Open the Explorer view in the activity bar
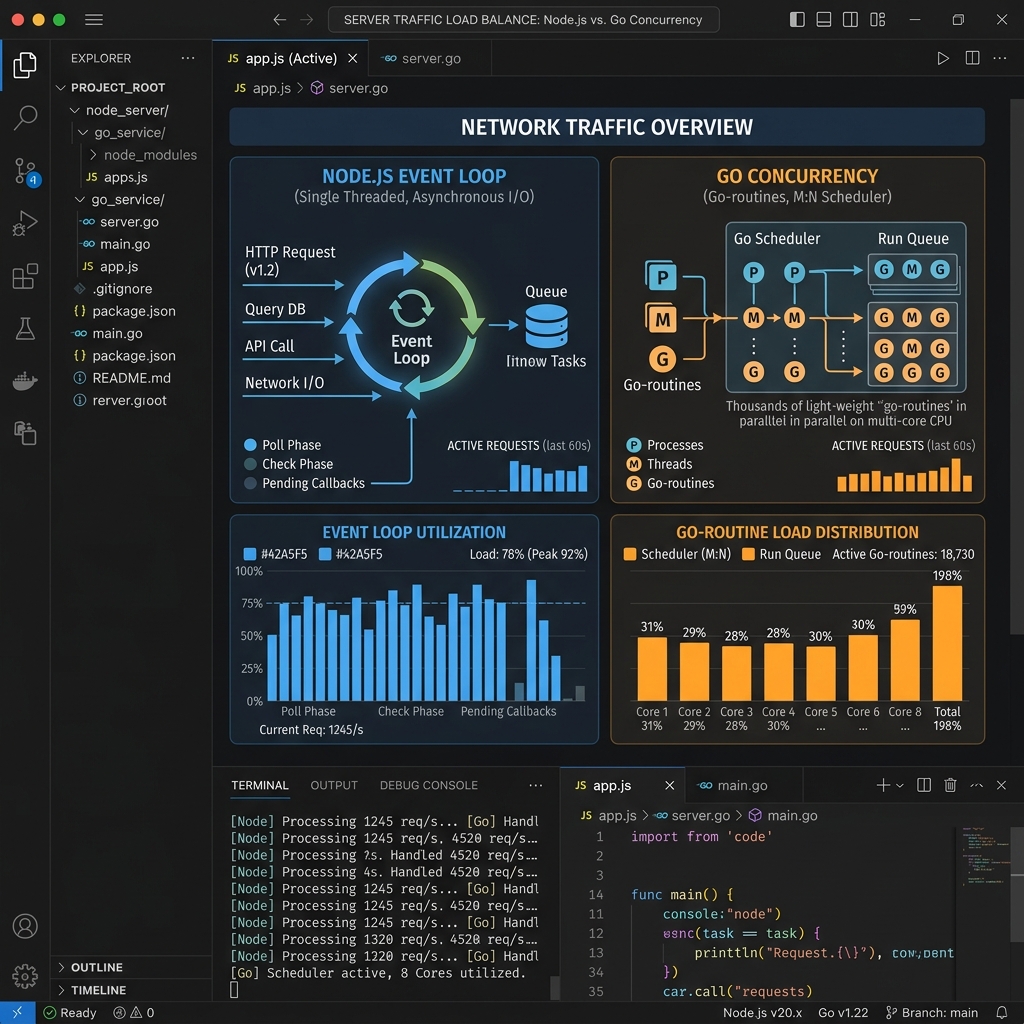1024x1024 pixels. point(25,65)
